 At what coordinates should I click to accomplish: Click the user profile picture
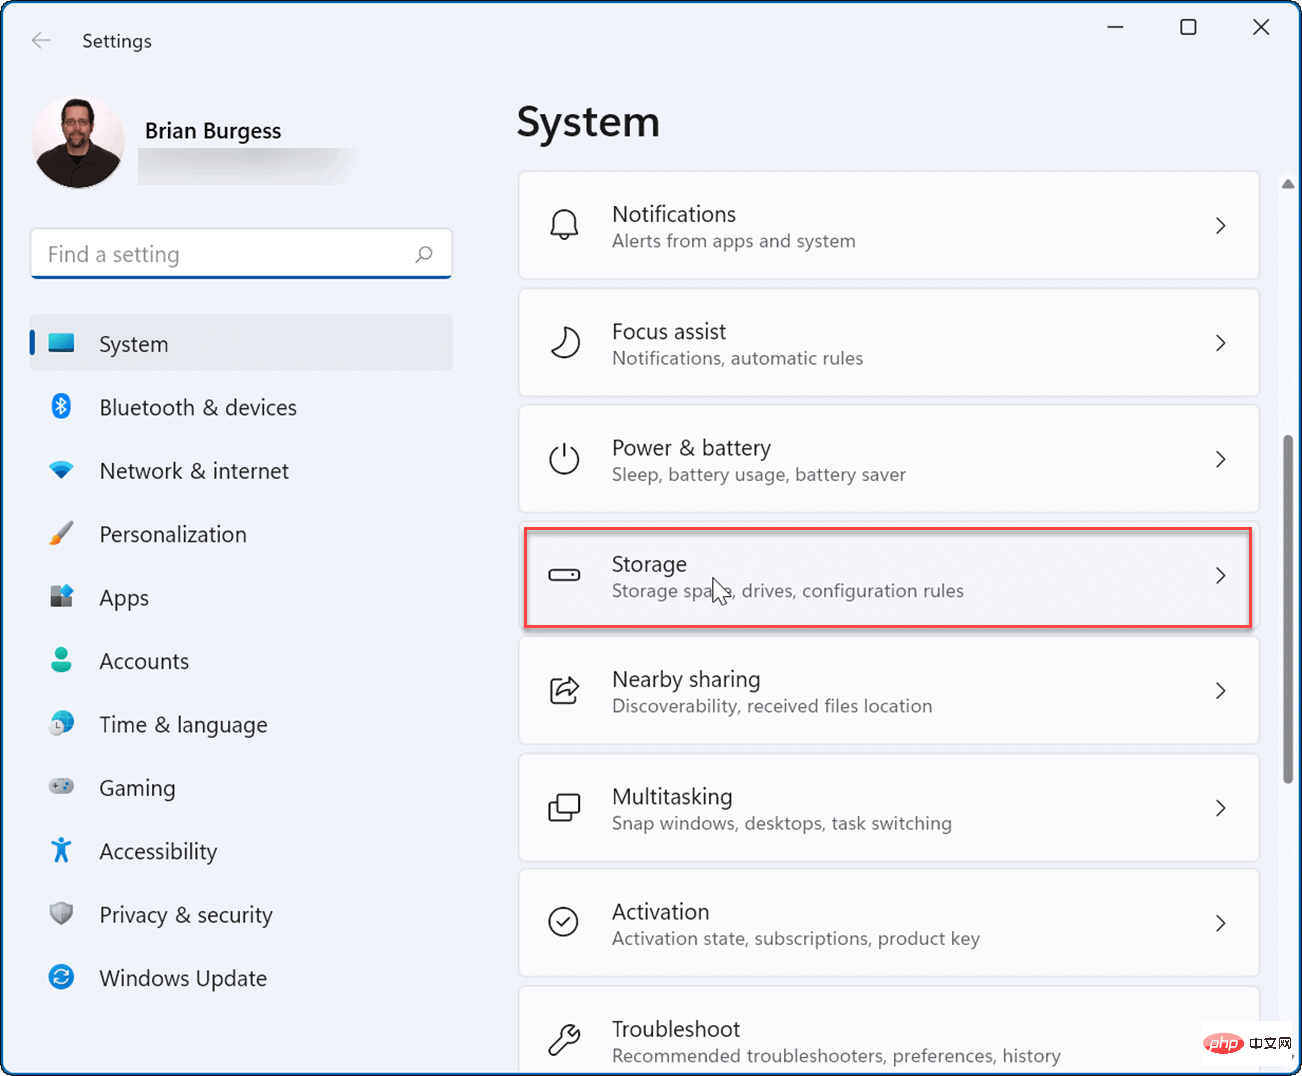(78, 142)
